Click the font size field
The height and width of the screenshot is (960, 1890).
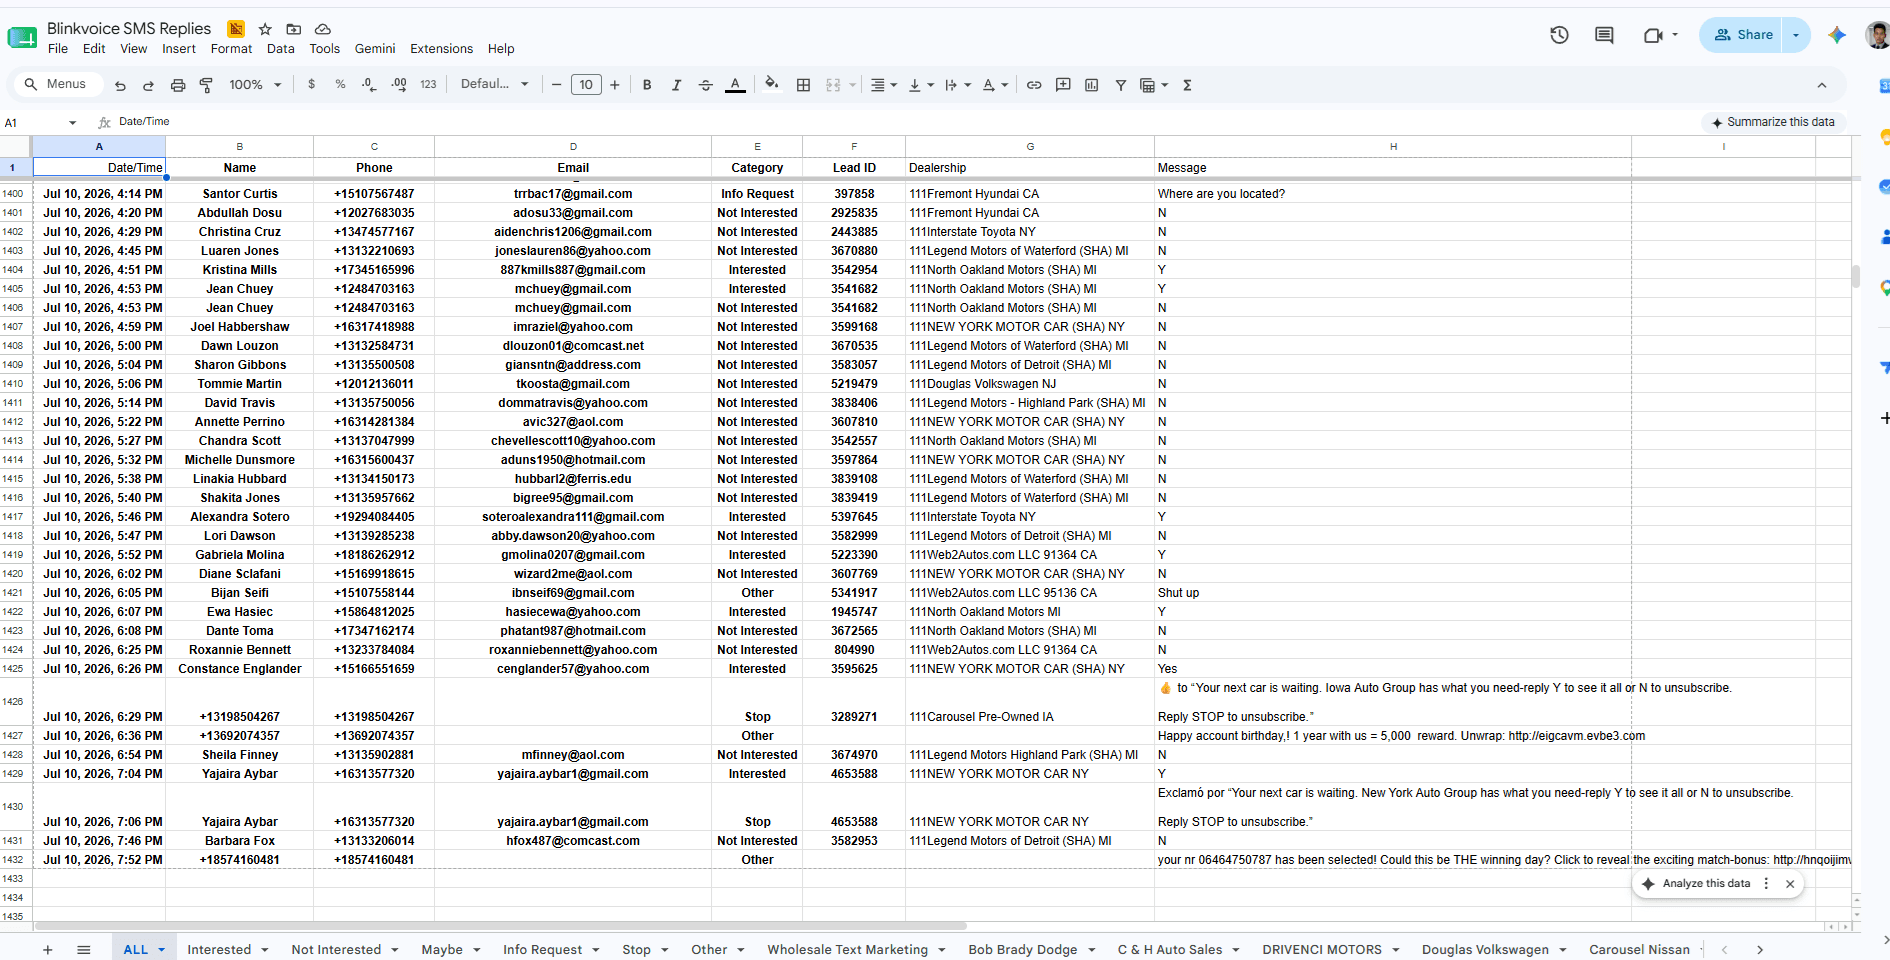[586, 85]
